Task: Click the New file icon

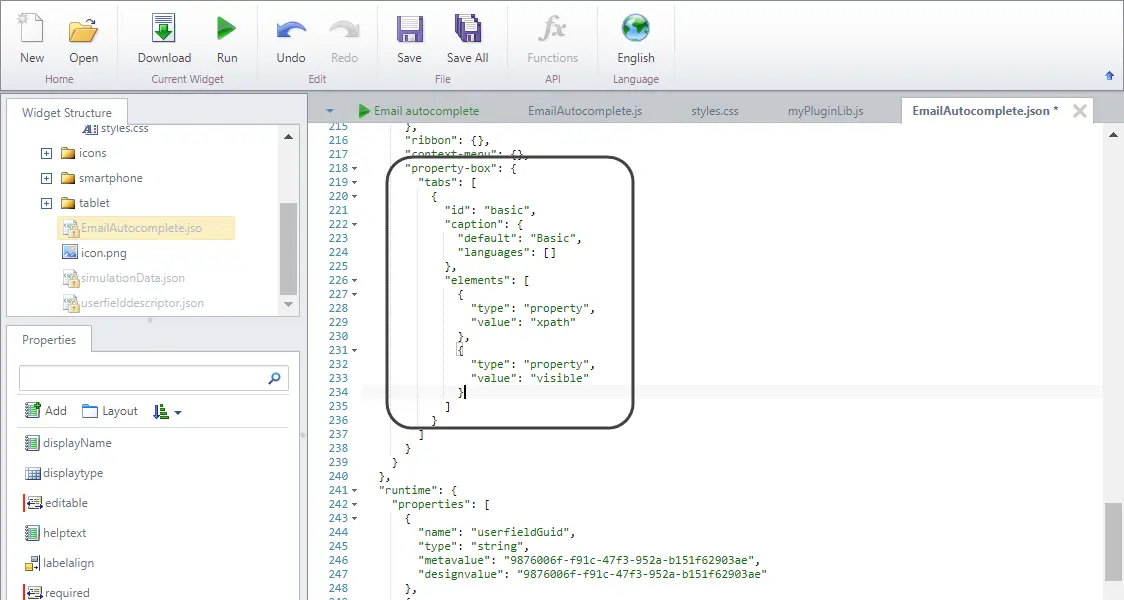Action: 32,29
